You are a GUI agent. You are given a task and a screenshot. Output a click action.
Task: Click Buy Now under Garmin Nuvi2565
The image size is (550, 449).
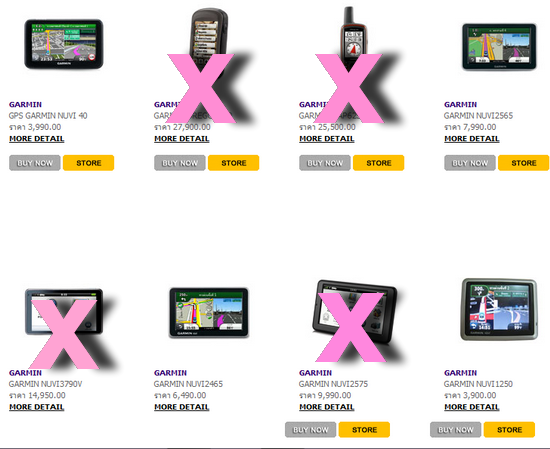470,163
